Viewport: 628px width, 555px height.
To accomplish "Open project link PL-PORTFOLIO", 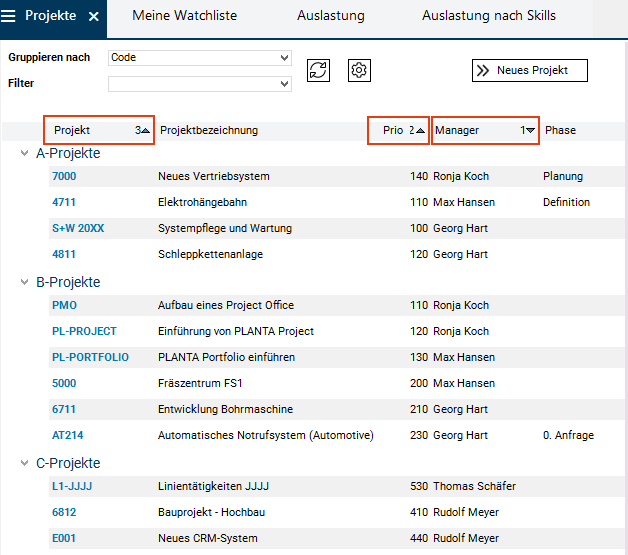I will 90,357.
